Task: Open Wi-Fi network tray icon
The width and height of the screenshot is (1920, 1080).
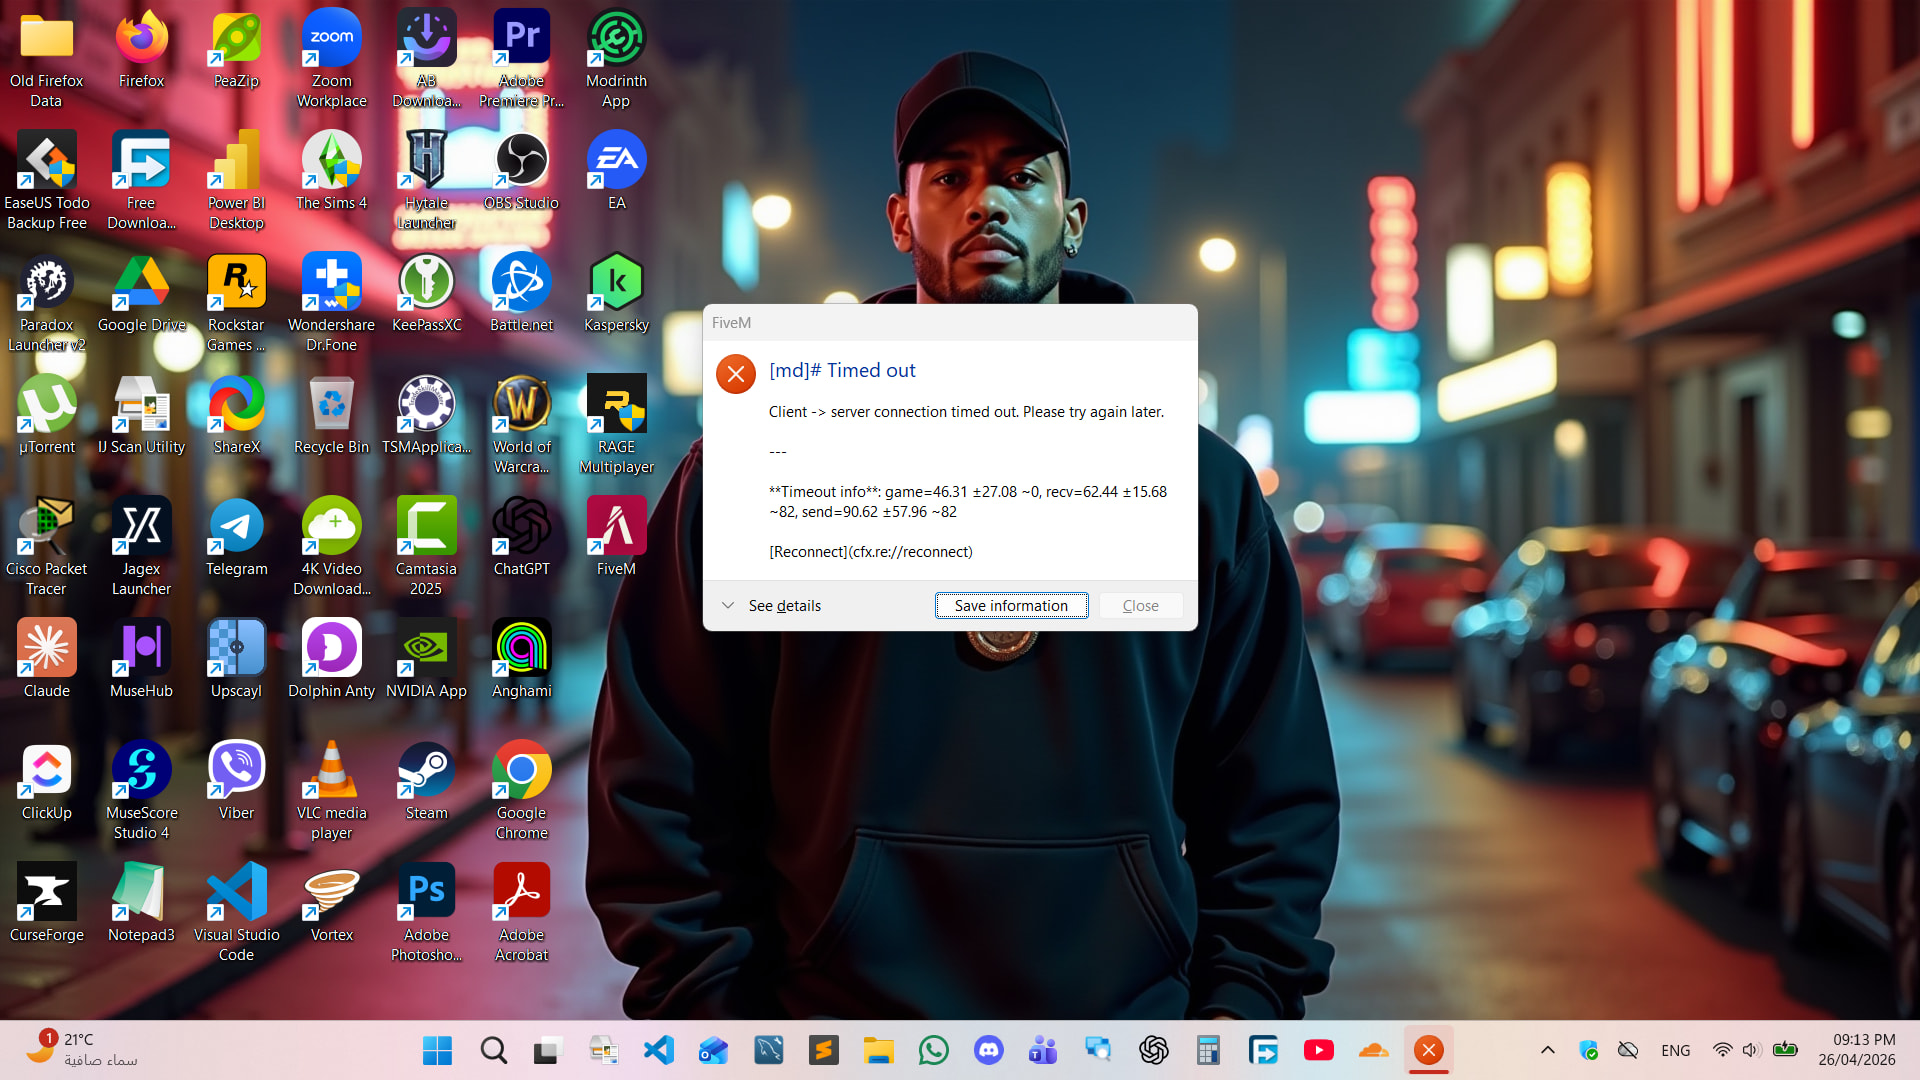Action: point(1722,1050)
